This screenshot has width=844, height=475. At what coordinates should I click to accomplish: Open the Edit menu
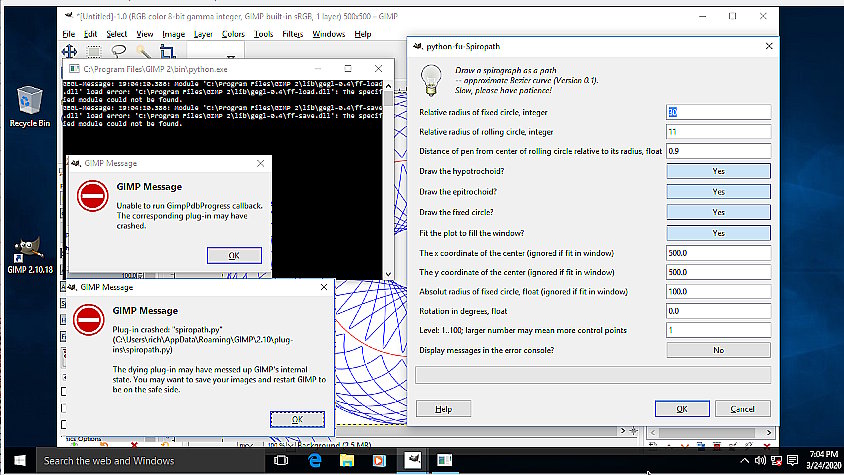(x=90, y=34)
